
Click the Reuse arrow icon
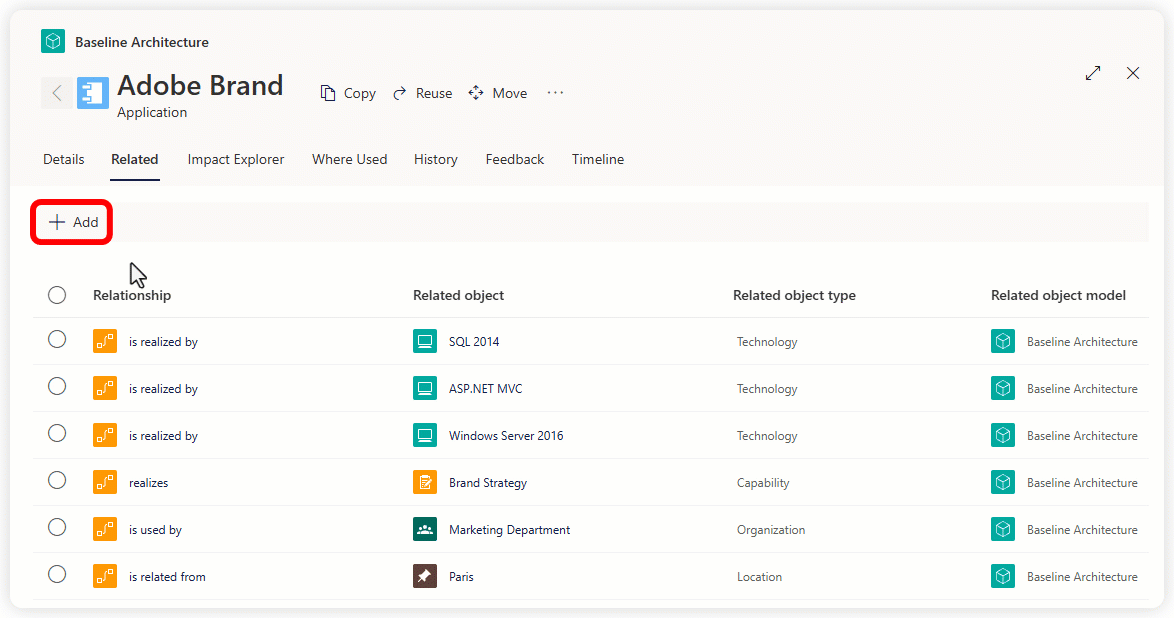(400, 93)
